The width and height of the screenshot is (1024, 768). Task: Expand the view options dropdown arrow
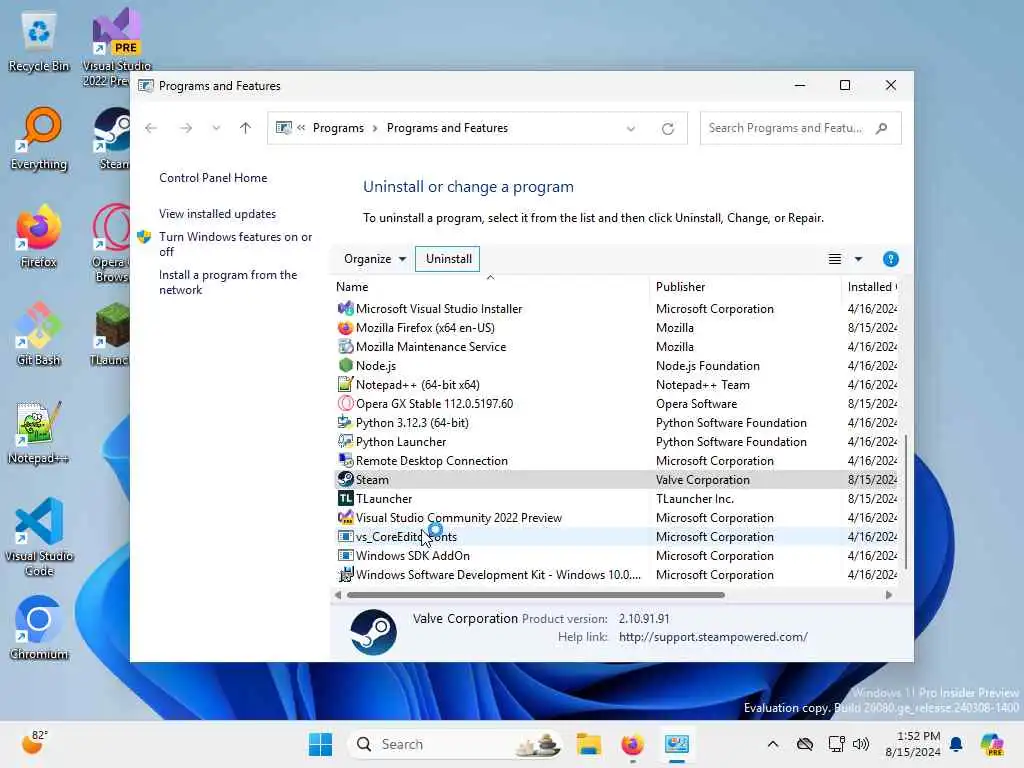click(x=858, y=259)
